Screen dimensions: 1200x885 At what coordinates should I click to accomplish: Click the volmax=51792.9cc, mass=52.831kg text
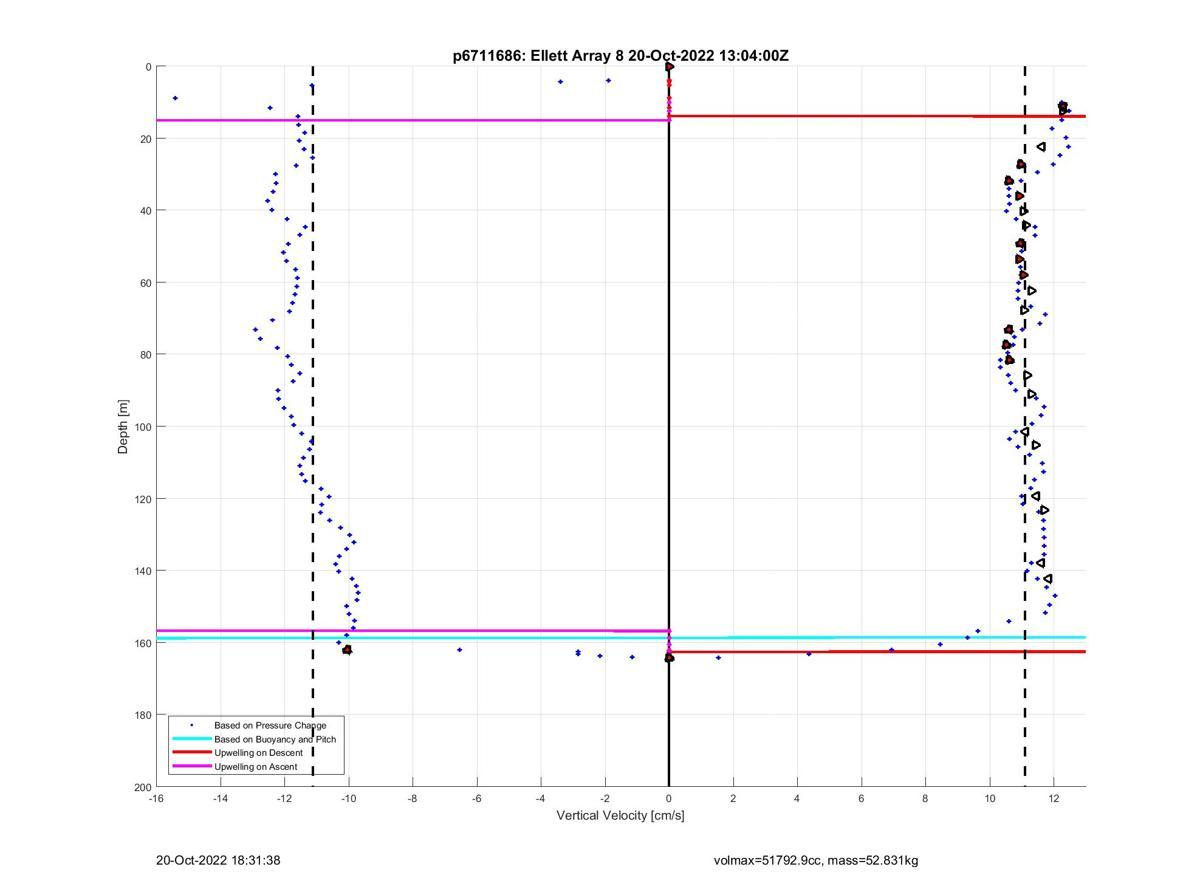point(816,860)
